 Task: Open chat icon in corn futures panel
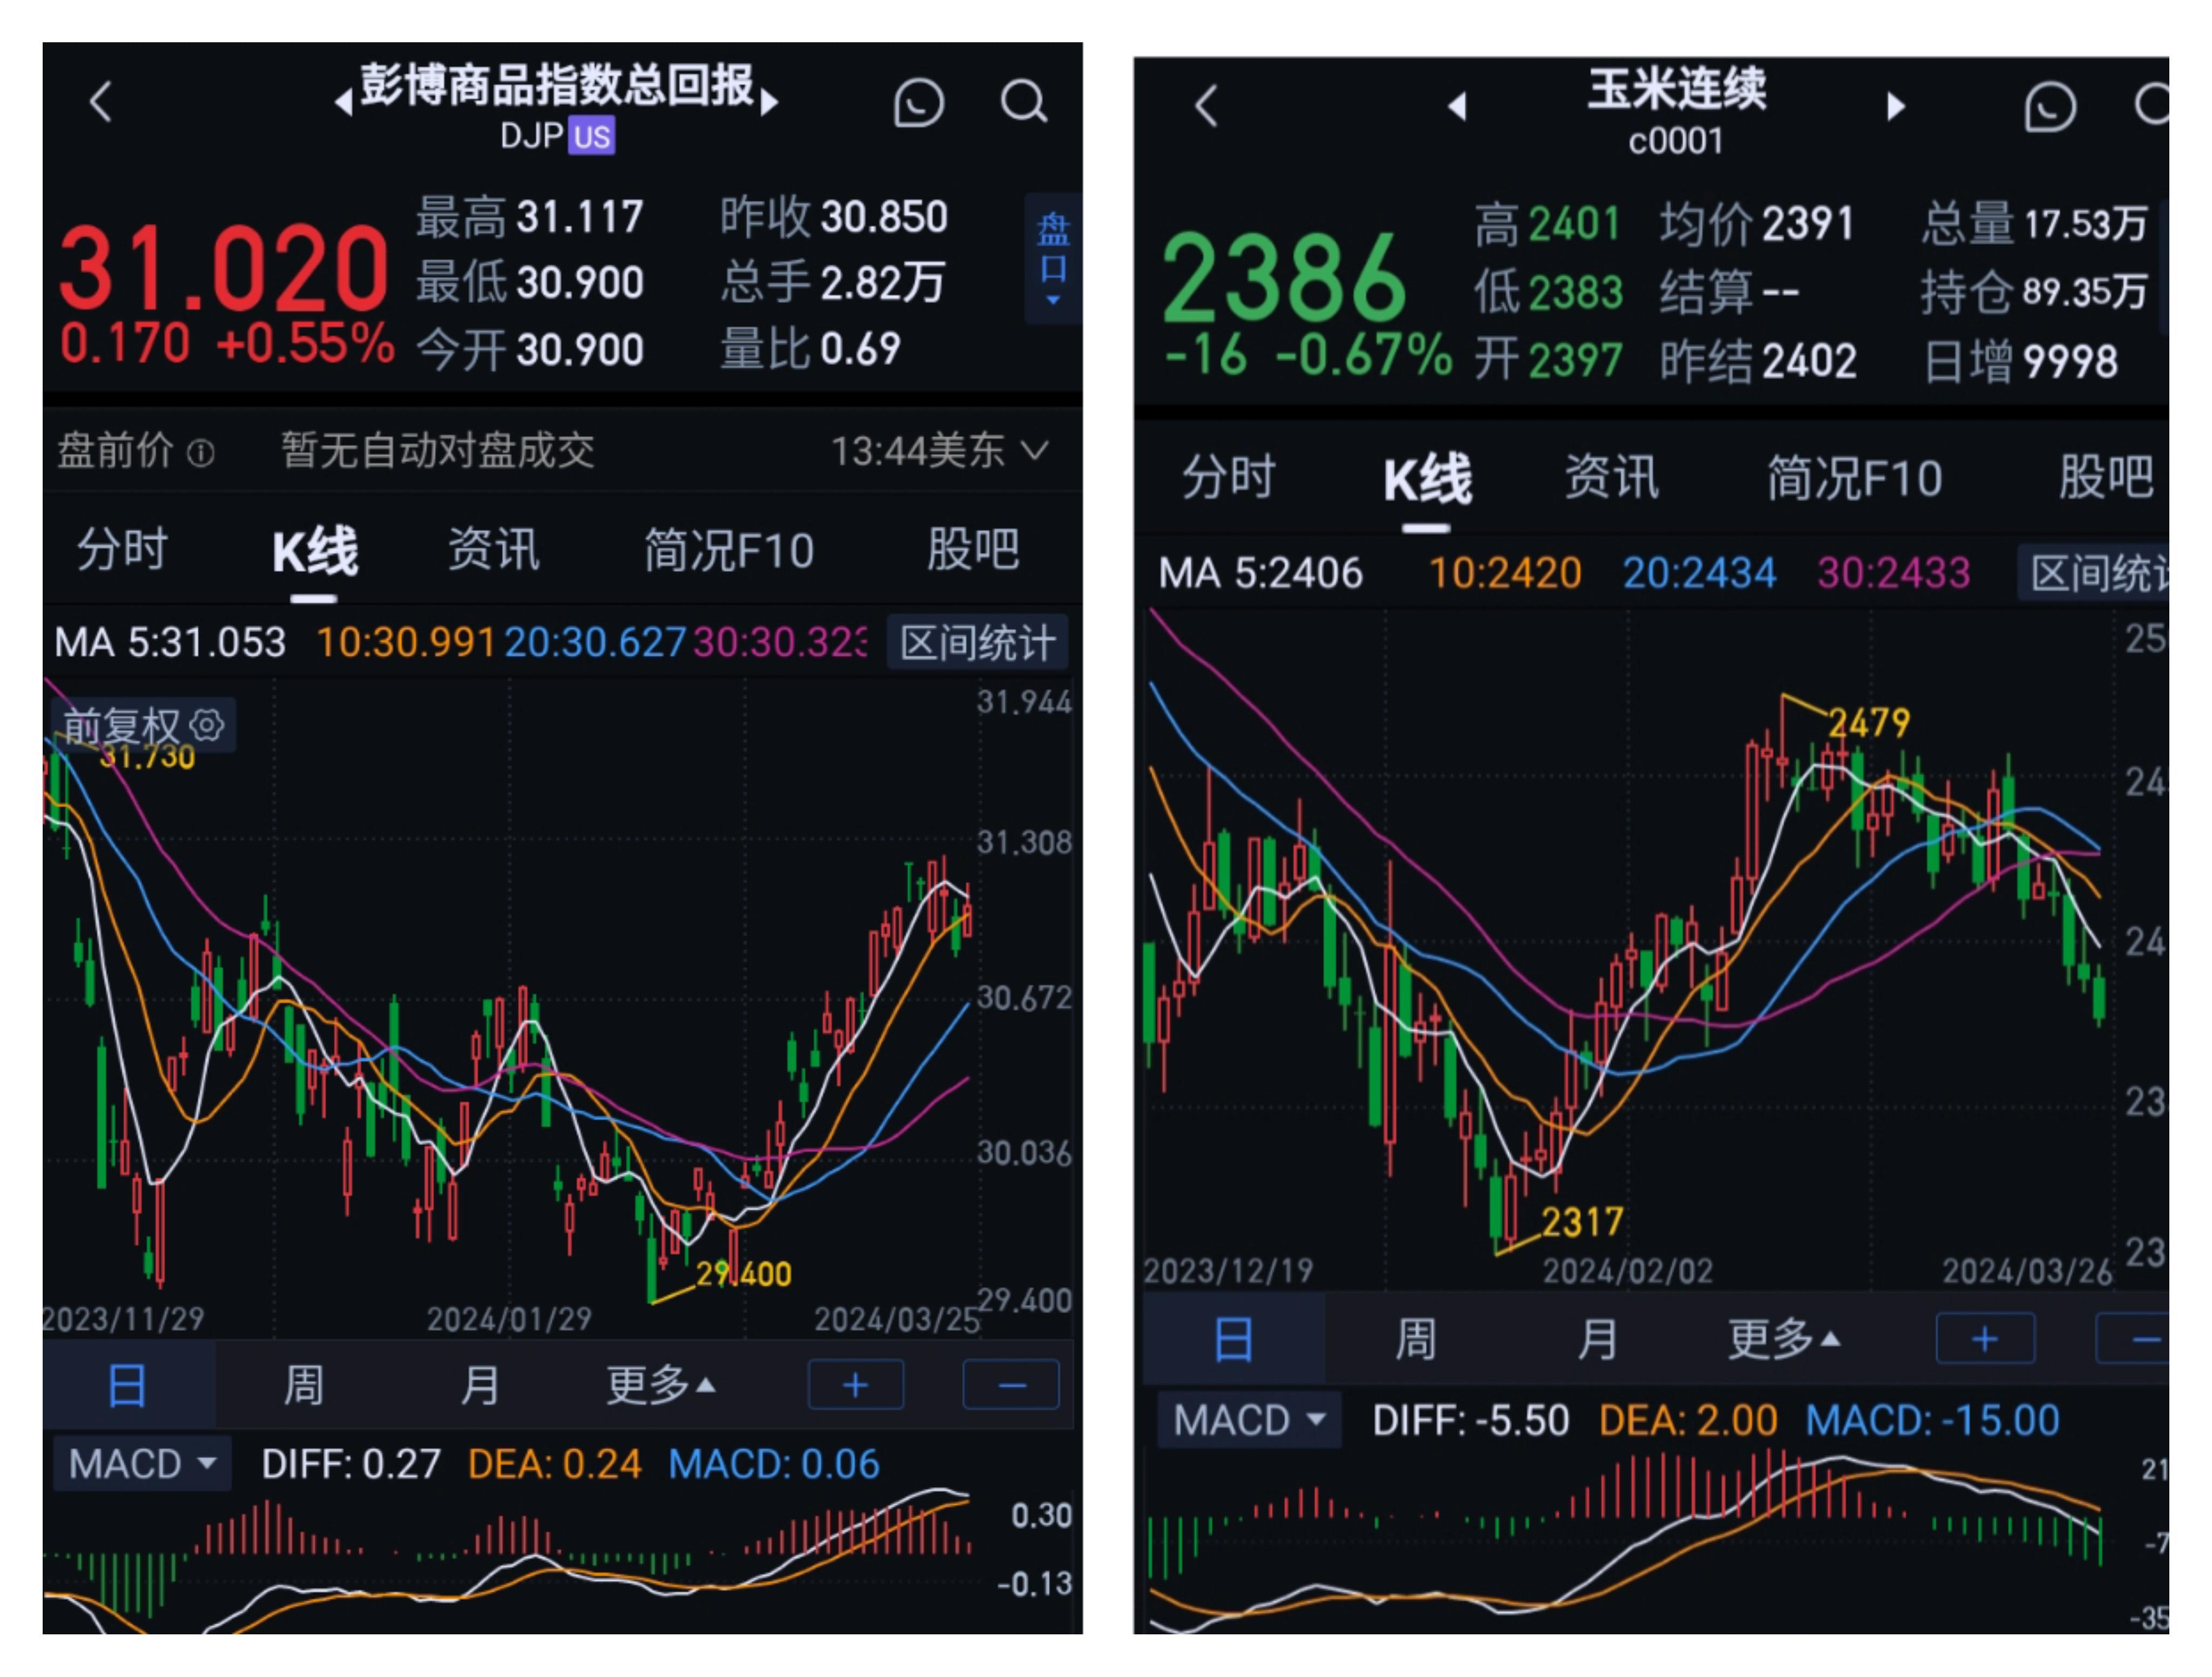[2049, 106]
